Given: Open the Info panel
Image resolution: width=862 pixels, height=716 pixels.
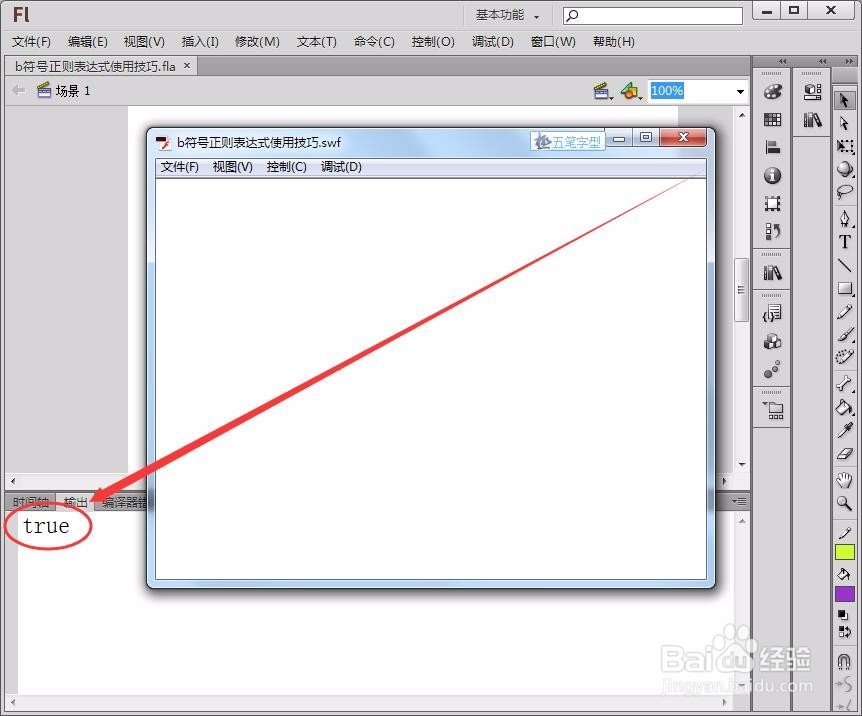Looking at the screenshot, I should point(772,175).
